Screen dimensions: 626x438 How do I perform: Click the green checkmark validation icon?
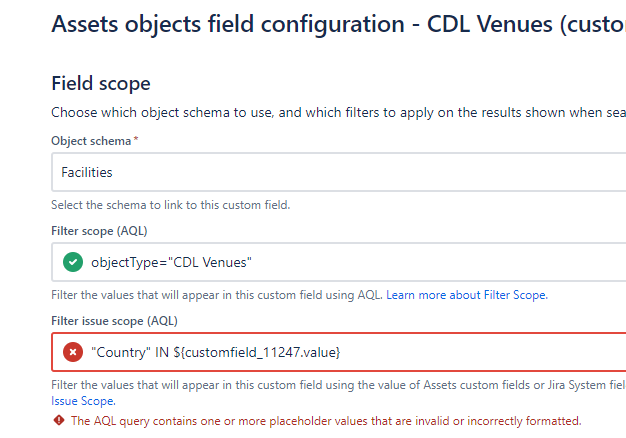click(73, 262)
